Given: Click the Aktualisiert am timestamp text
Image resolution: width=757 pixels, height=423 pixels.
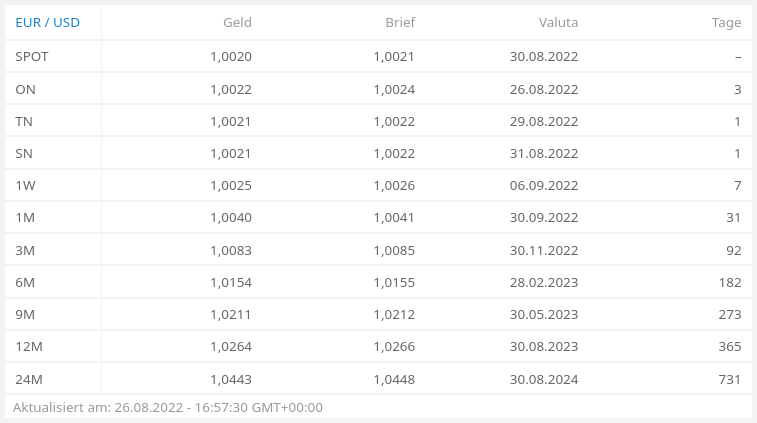Looking at the screenshot, I should pos(168,408).
